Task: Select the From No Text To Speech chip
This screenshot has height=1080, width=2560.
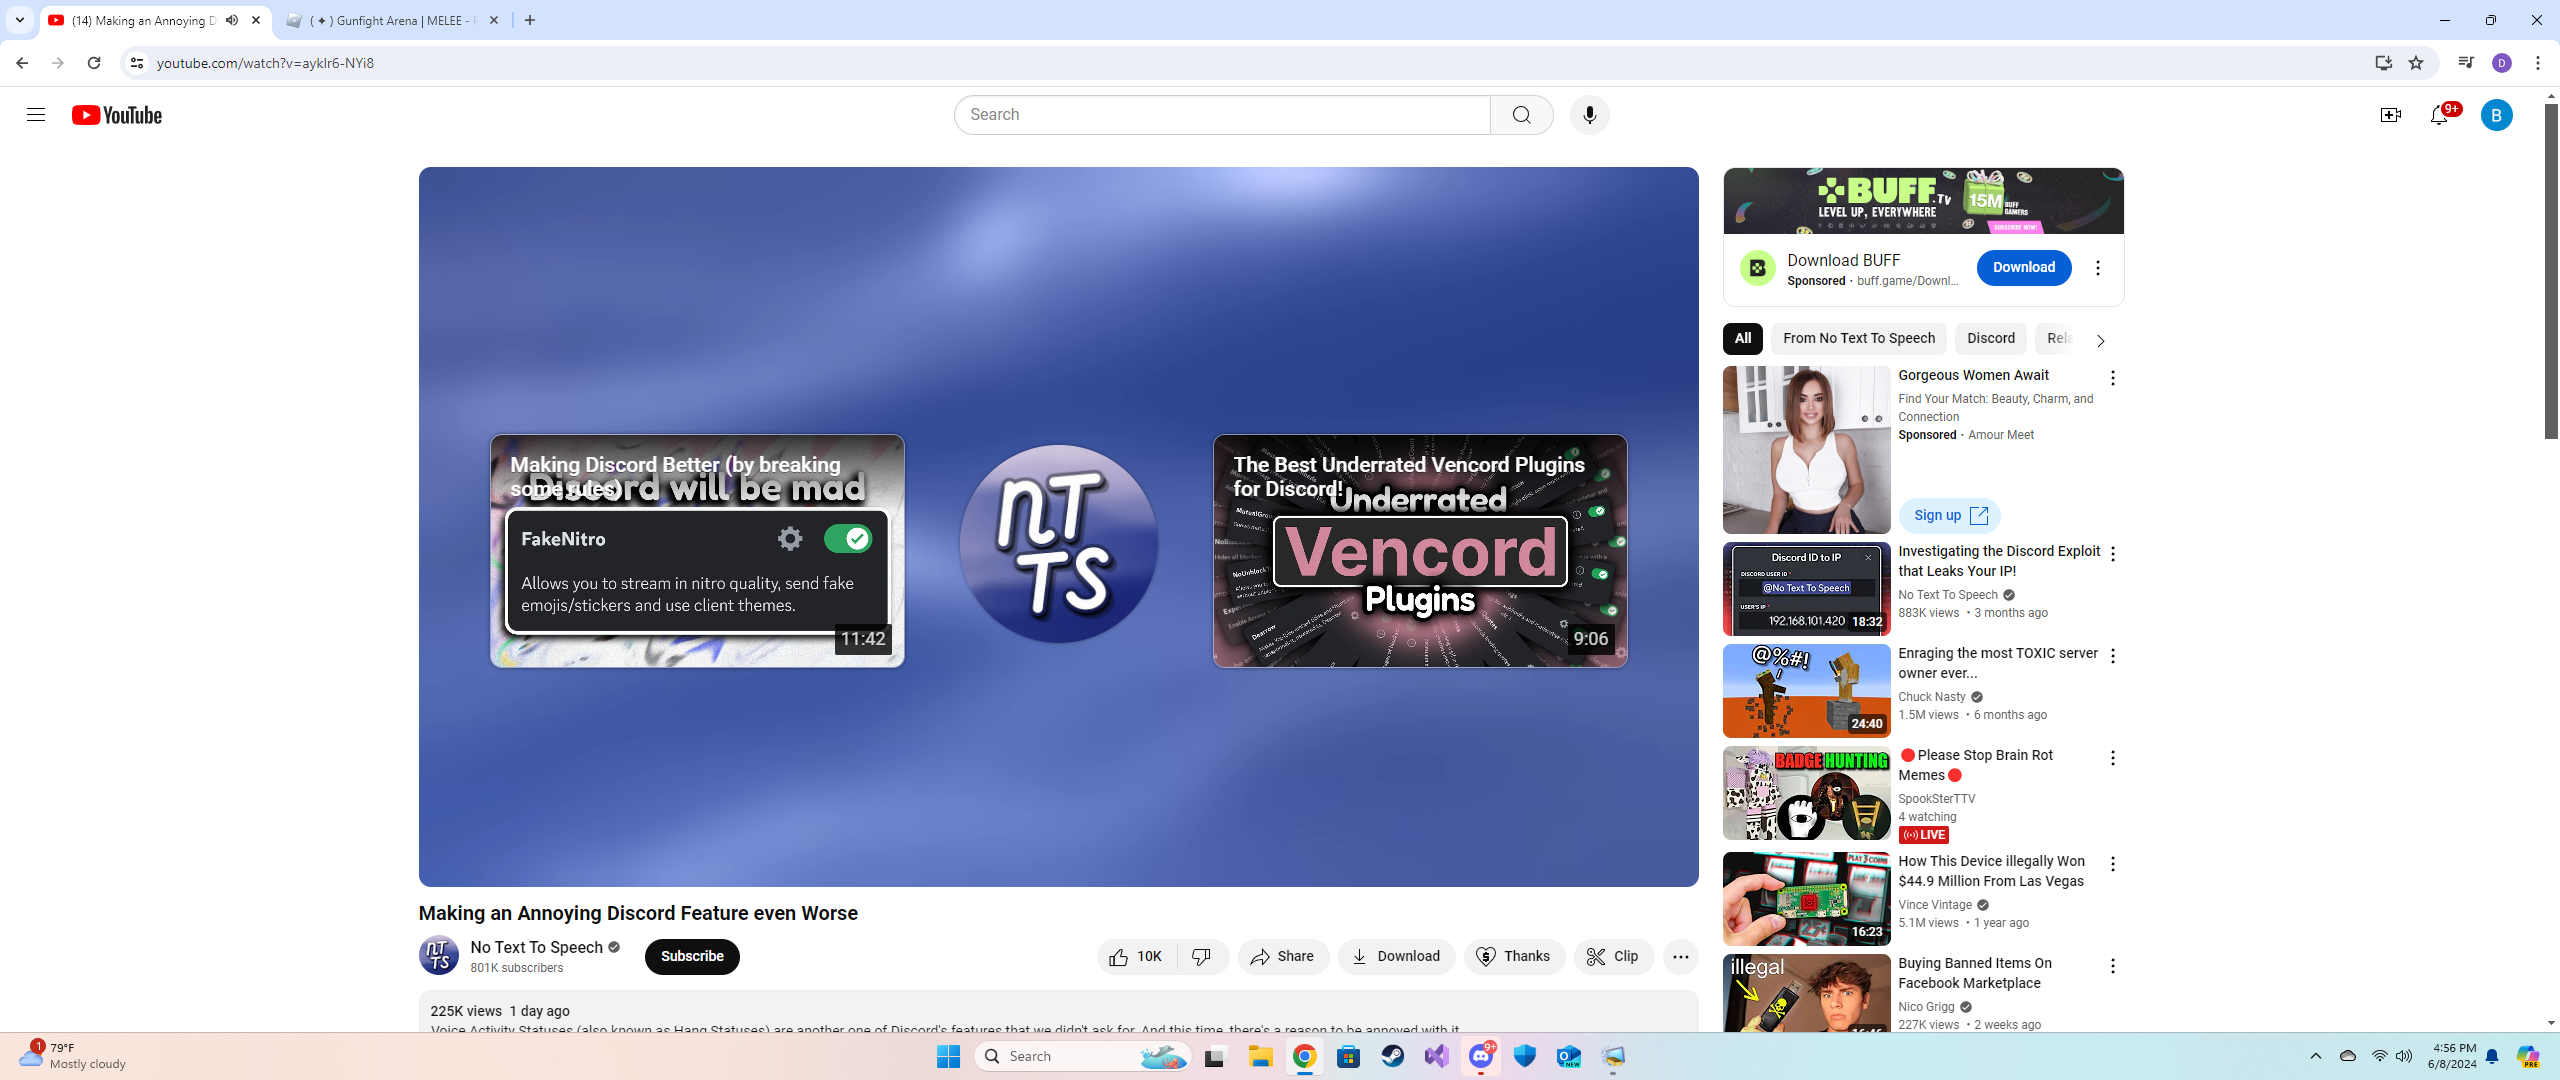Action: point(1858,338)
